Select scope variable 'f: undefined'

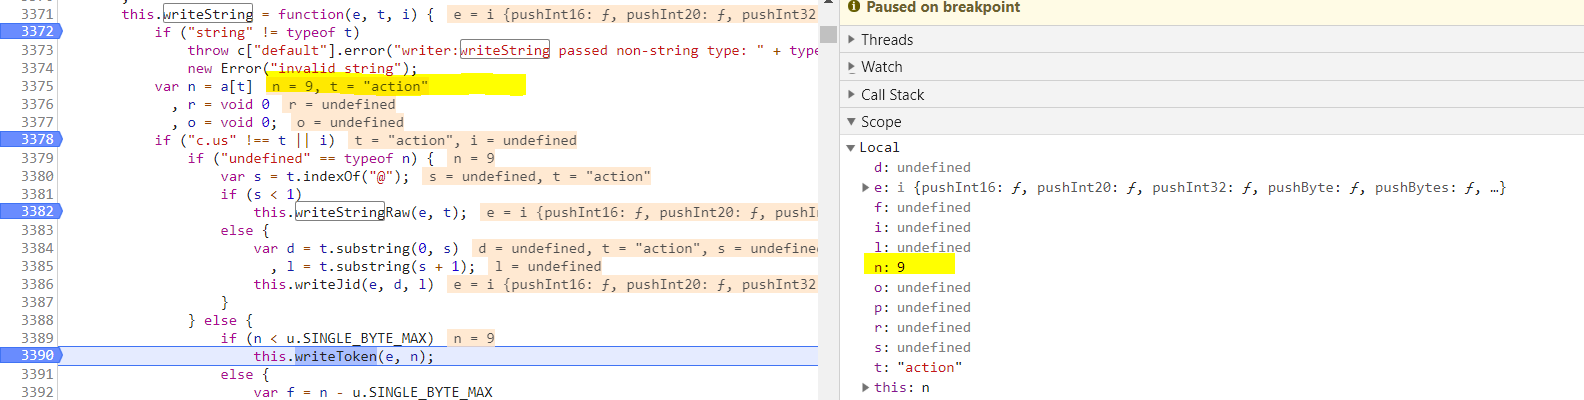click(x=922, y=207)
